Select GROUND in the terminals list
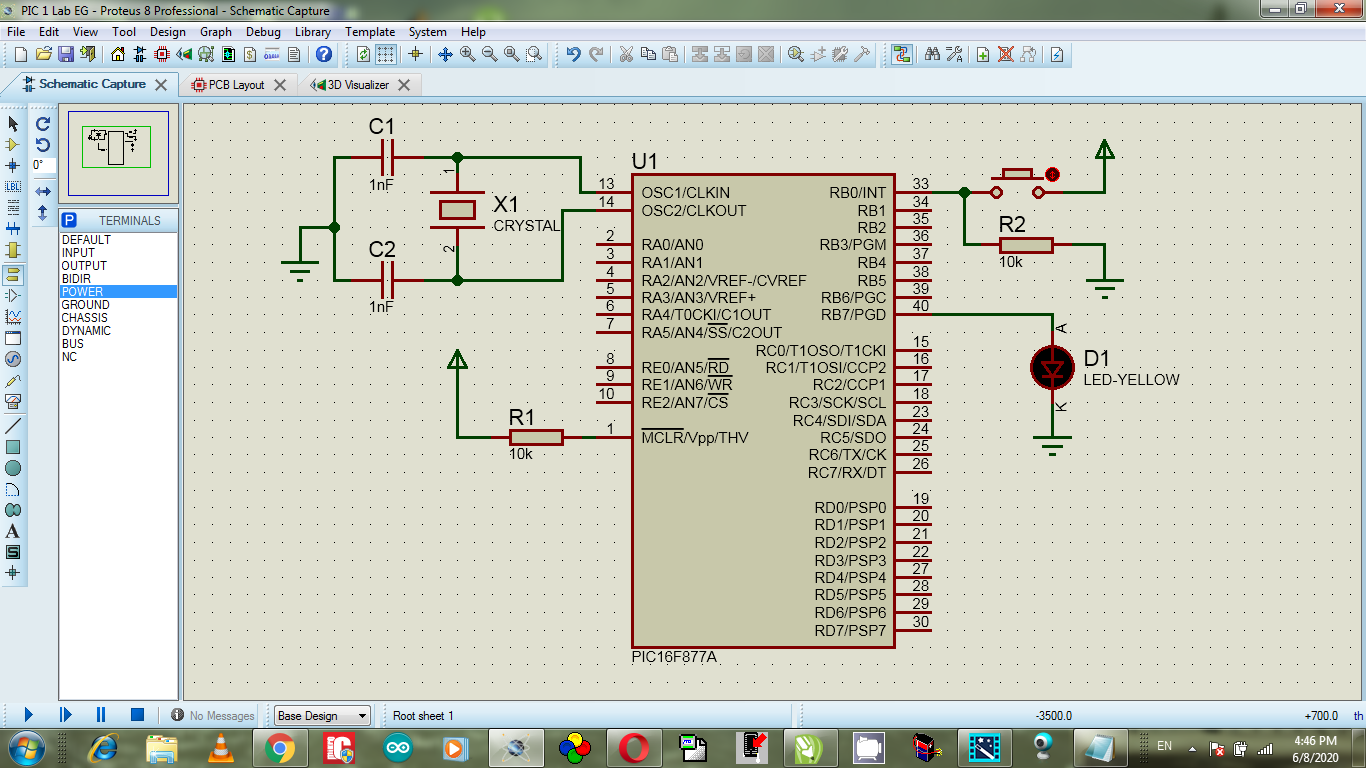Screen dimensions: 1366x768 (x=118, y=305)
